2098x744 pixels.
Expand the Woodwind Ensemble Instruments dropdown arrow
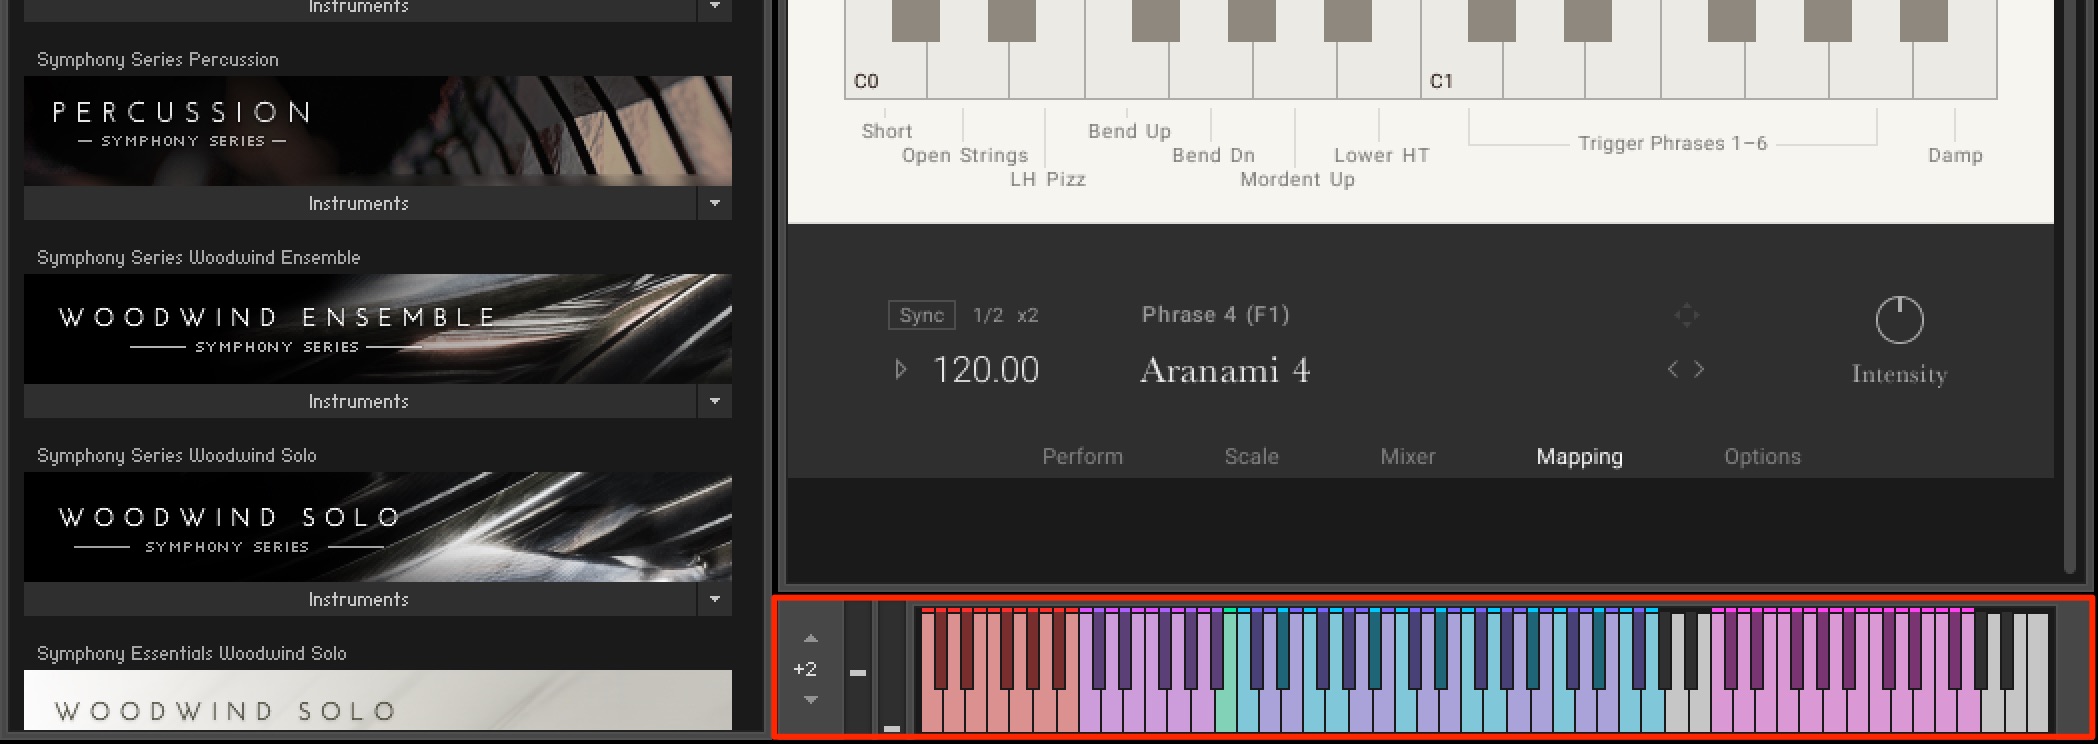[714, 401]
